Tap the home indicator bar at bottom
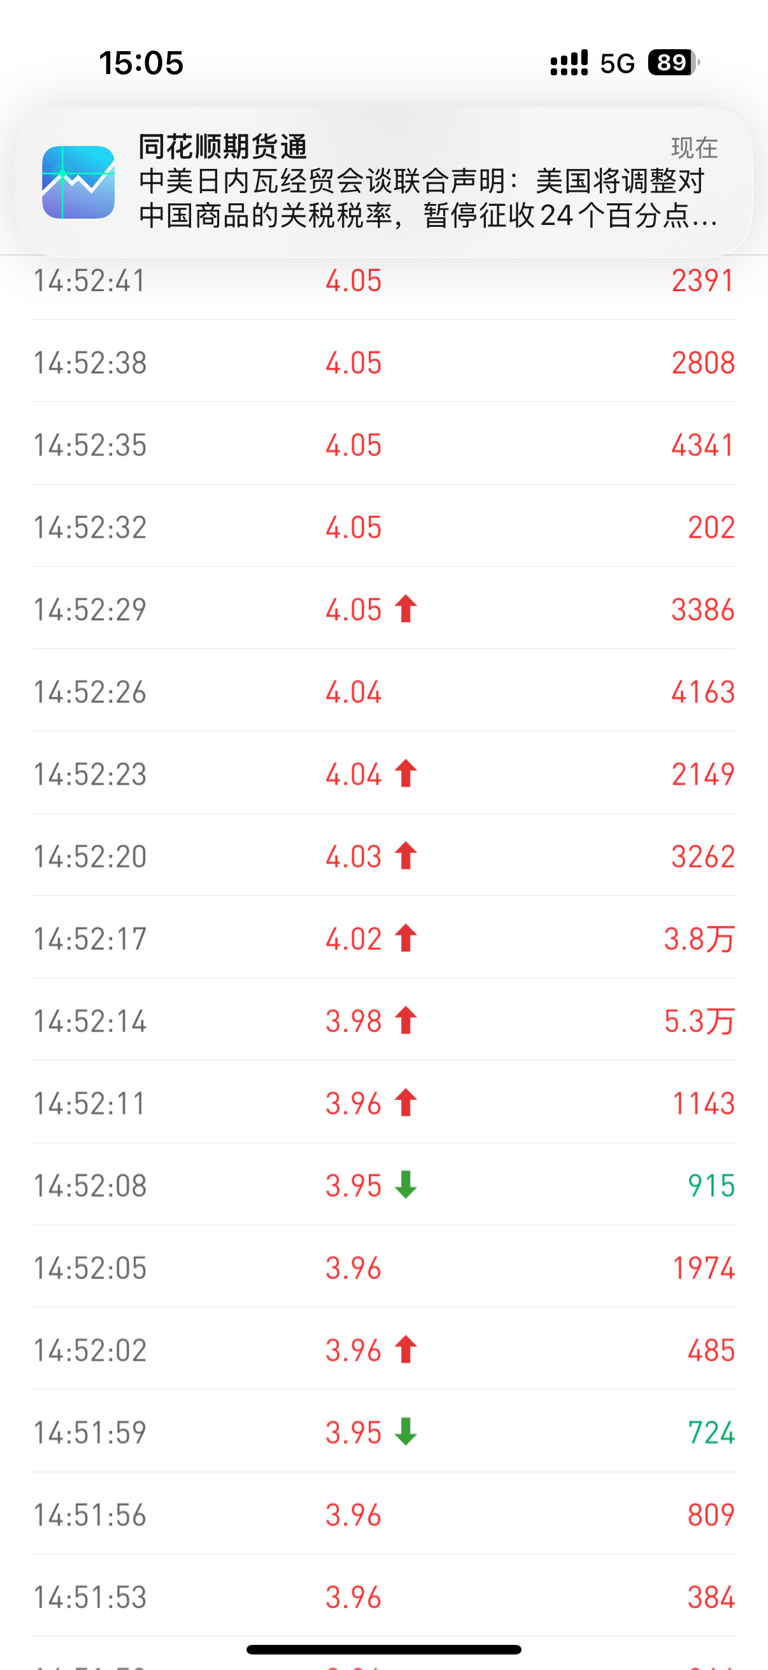 [384, 1649]
